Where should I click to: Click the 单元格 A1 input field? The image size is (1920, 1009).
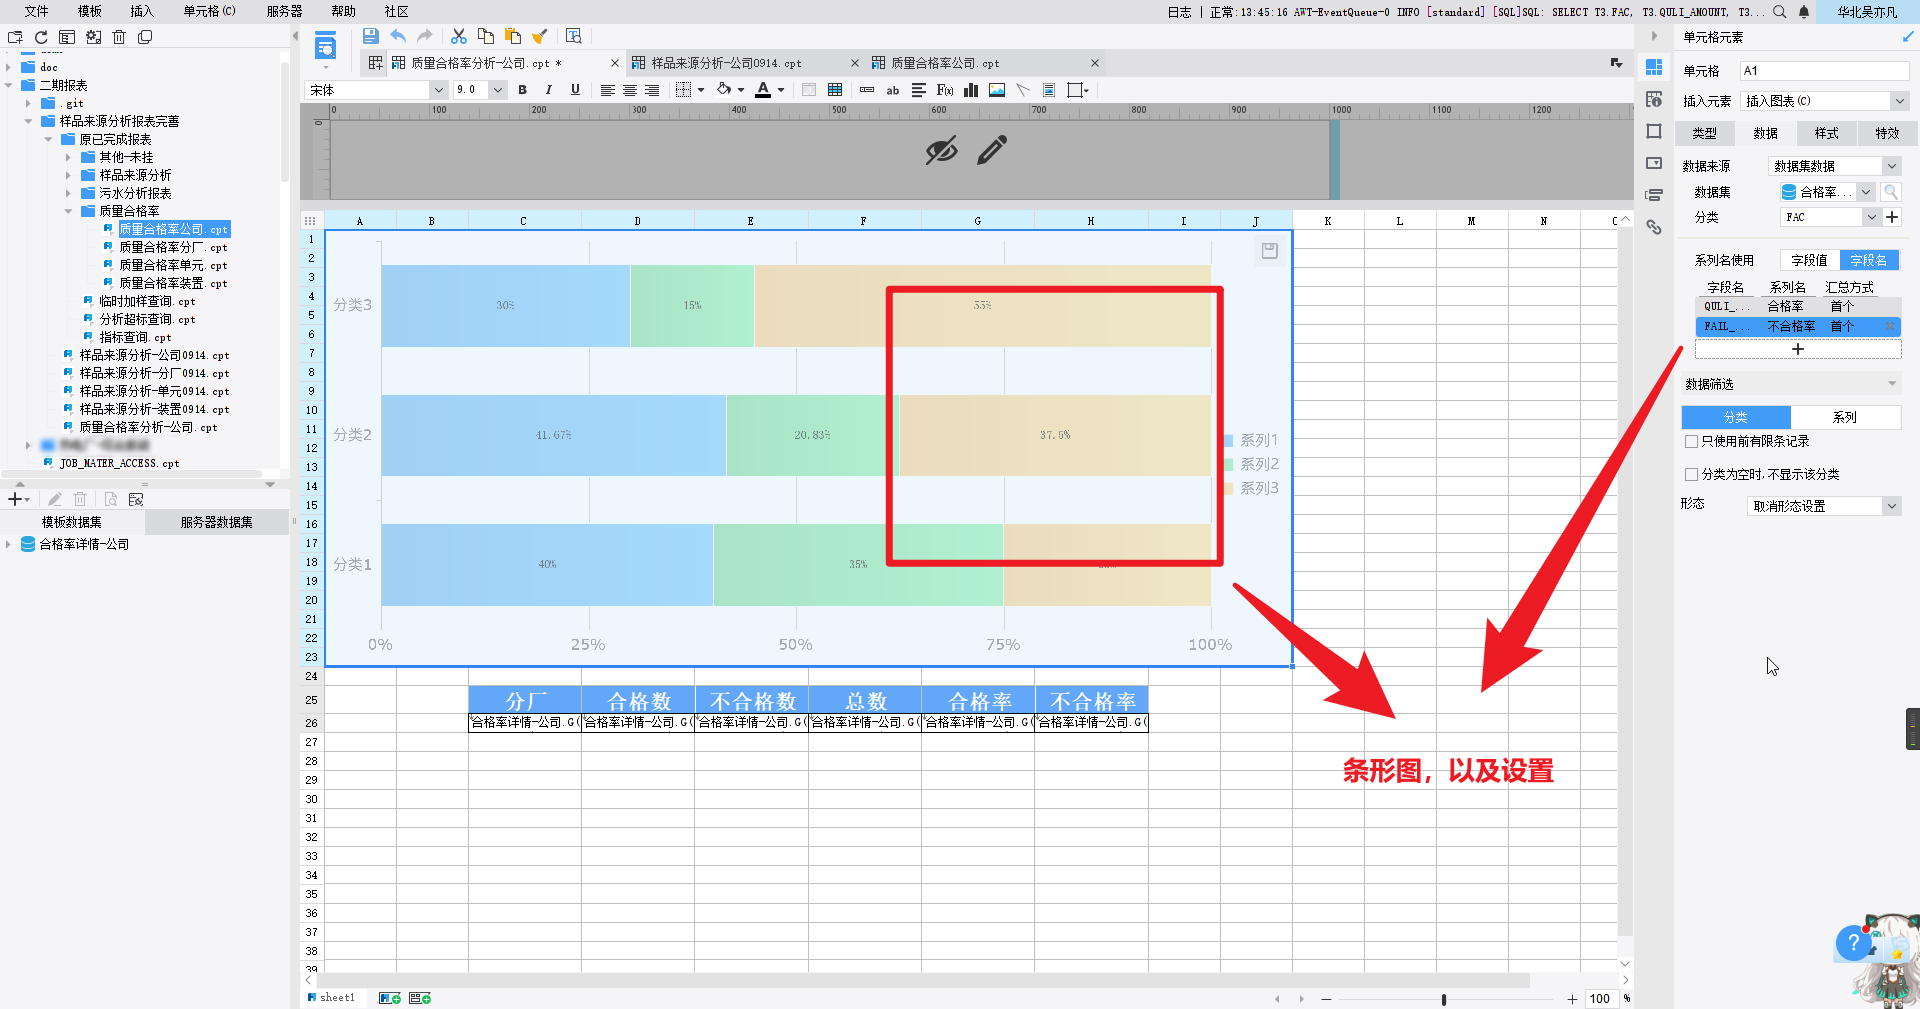pos(1824,71)
